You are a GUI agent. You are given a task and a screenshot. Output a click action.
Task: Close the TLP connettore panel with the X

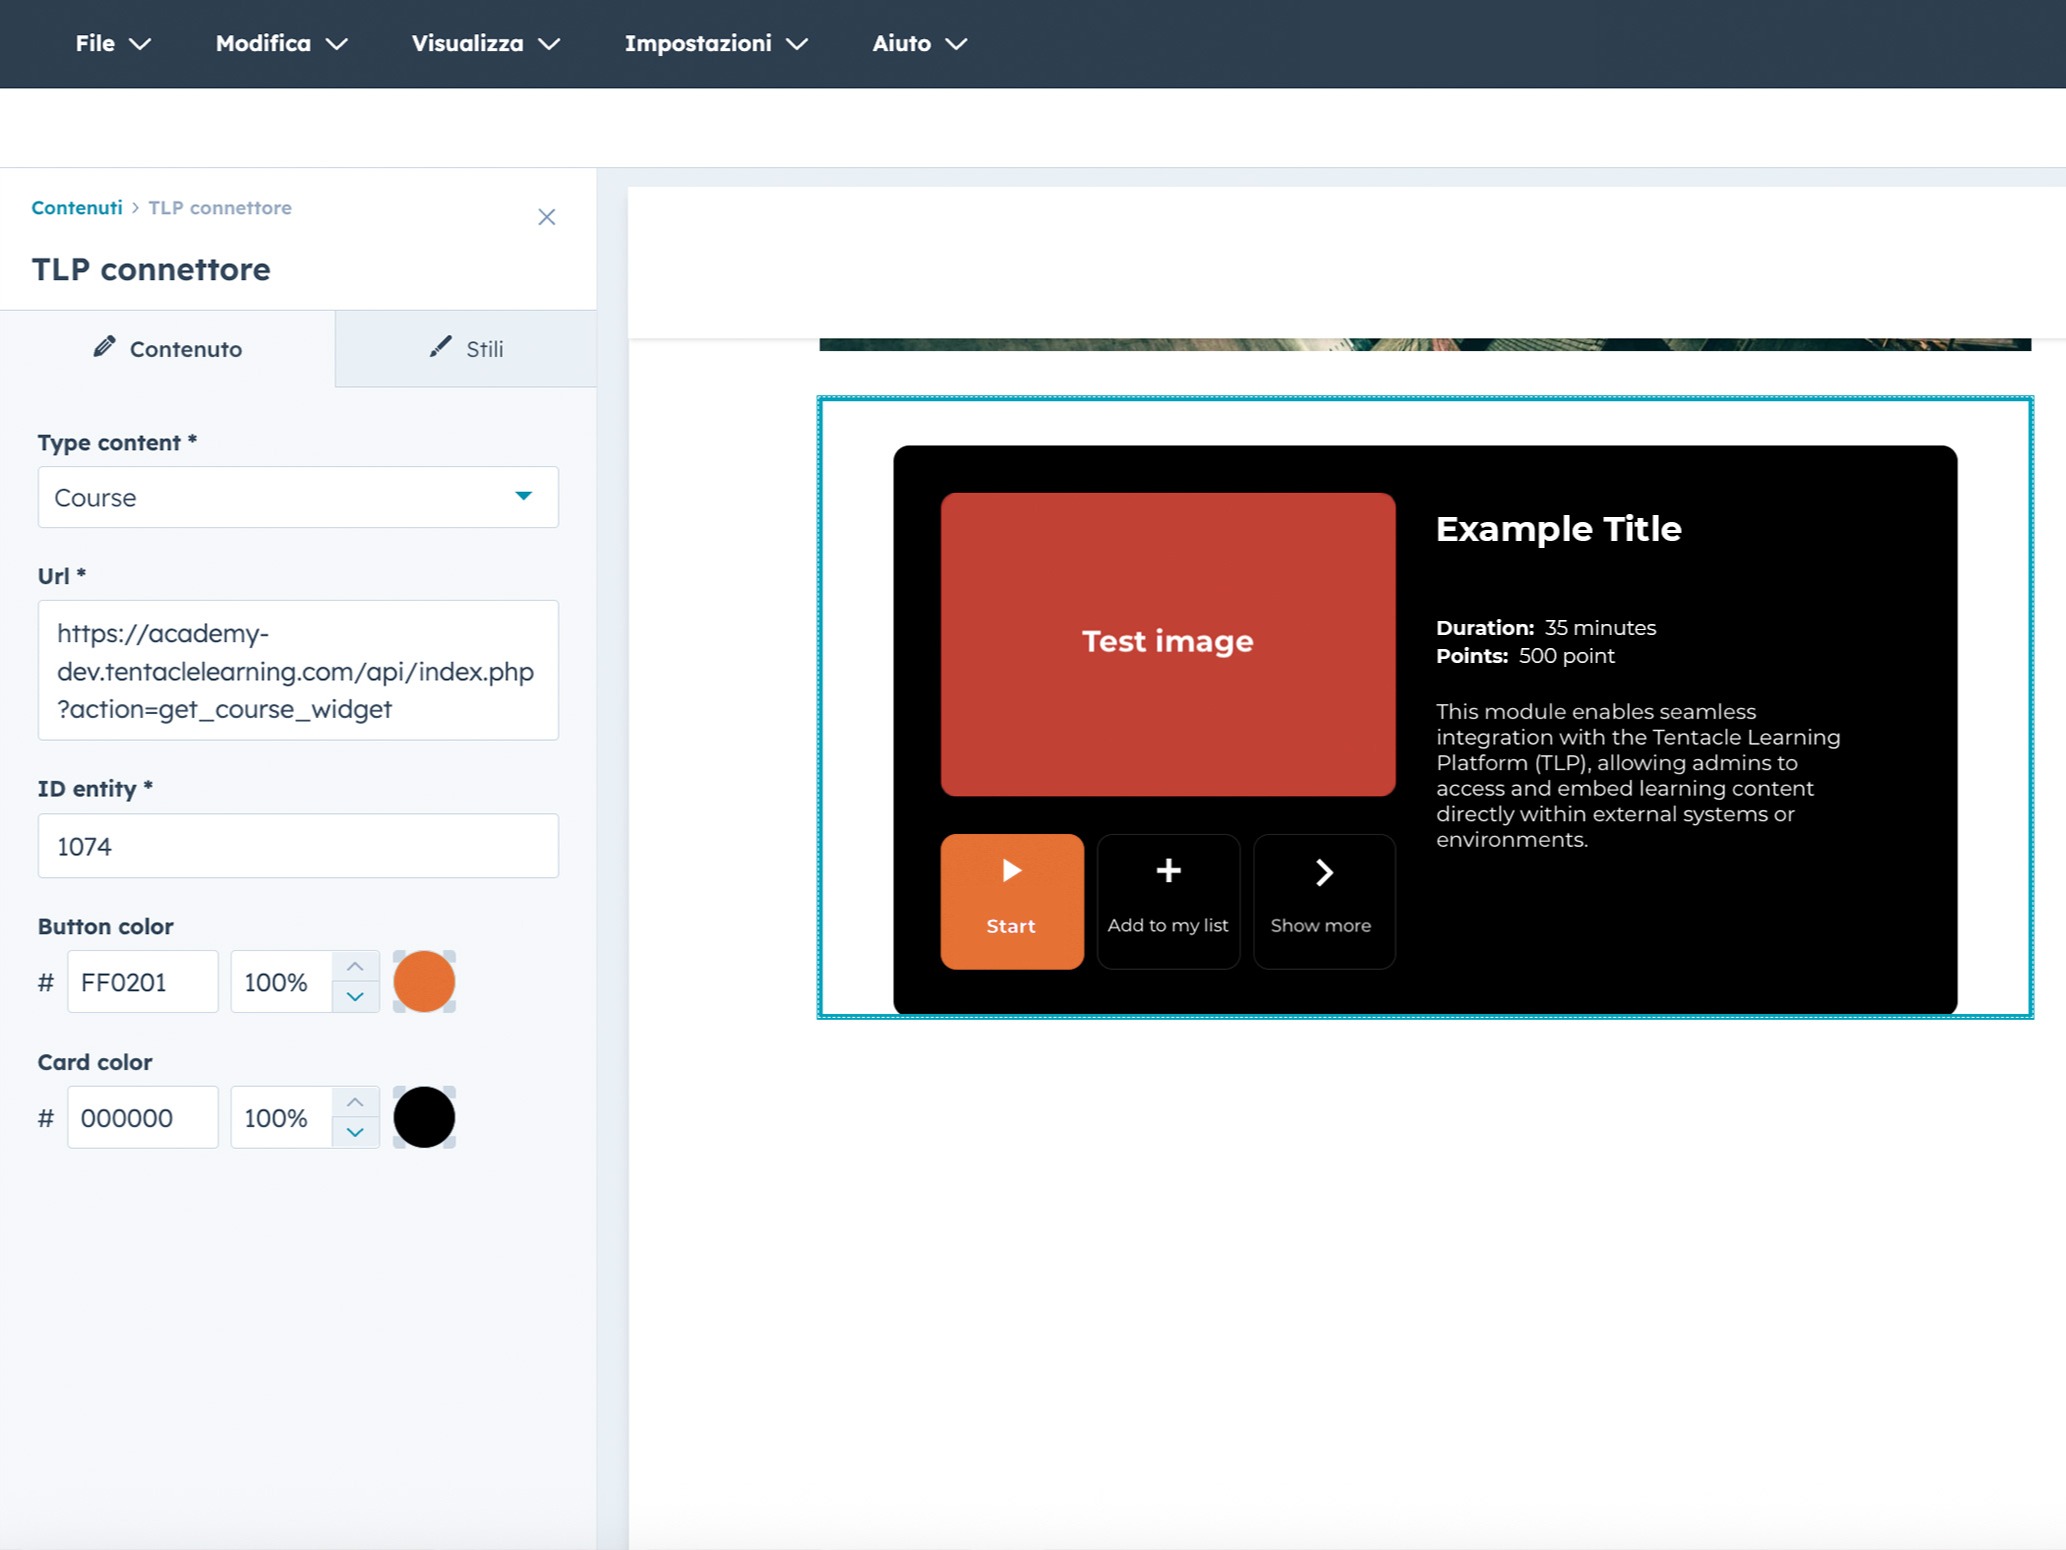(547, 217)
